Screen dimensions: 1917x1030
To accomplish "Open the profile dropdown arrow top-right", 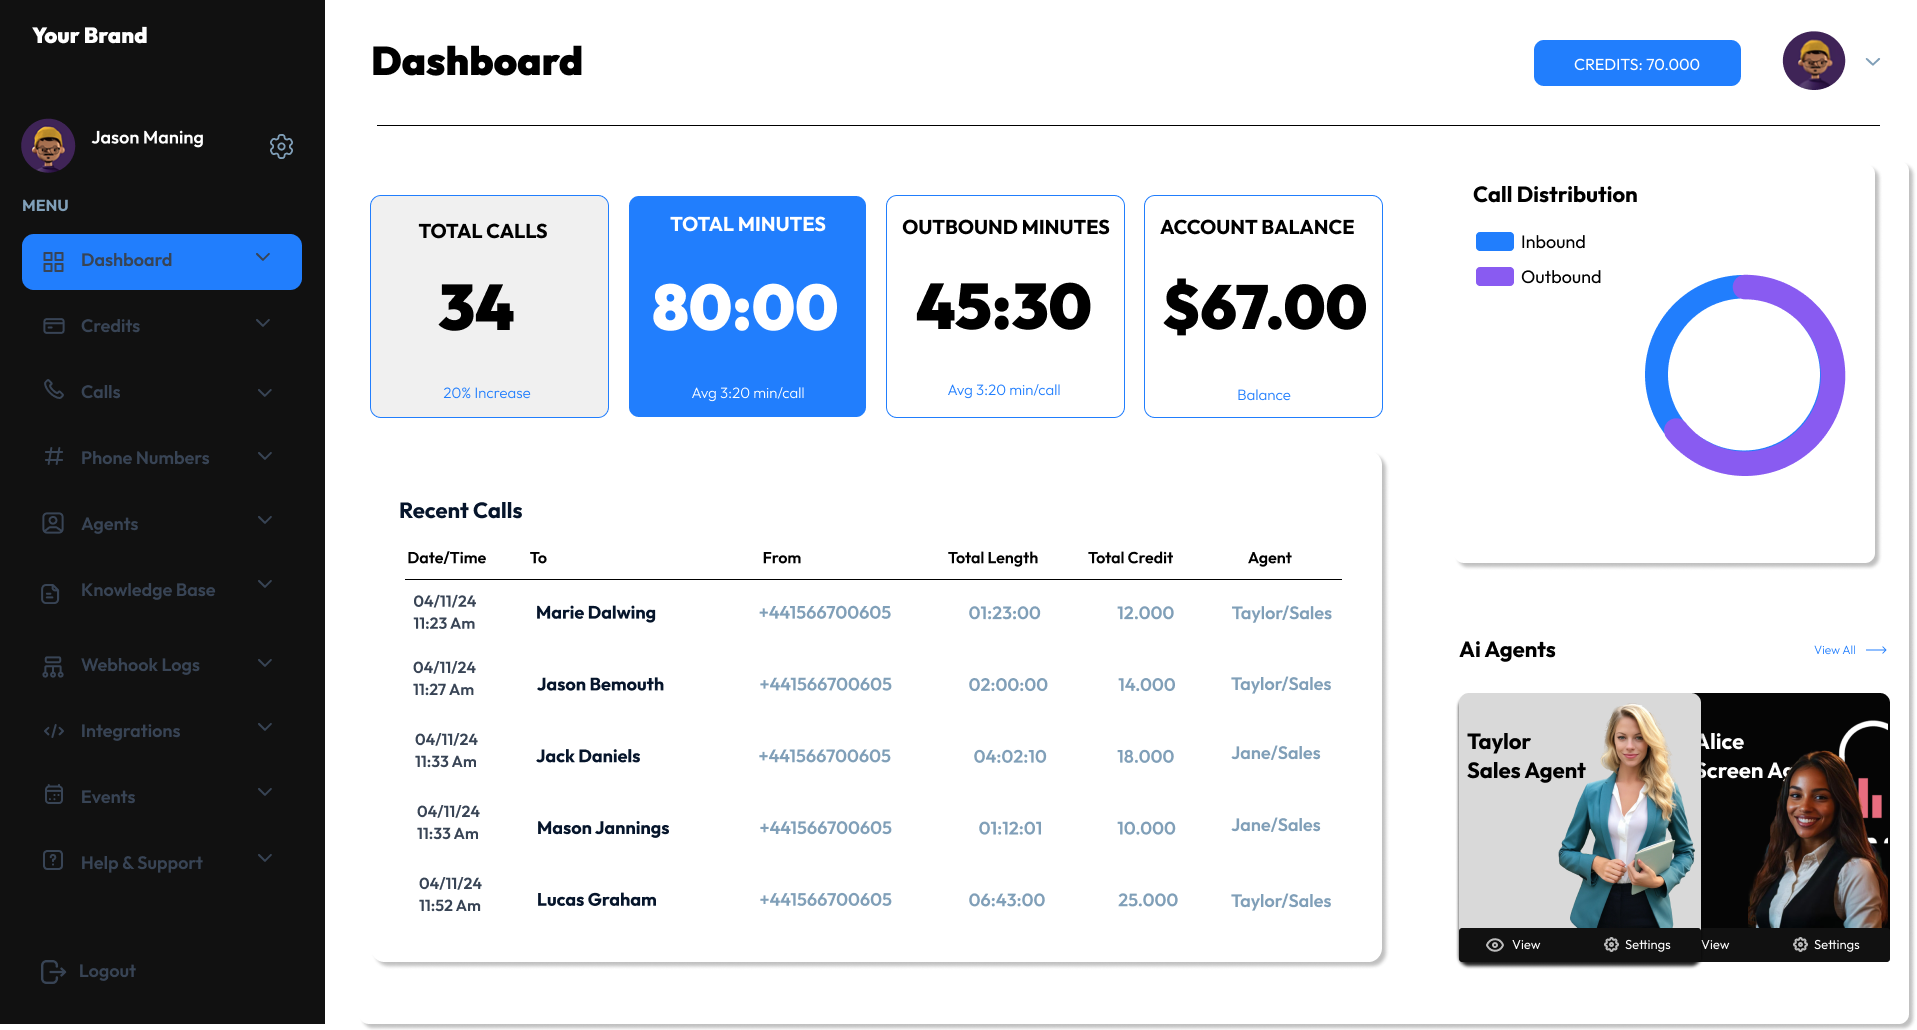I will [x=1873, y=62].
